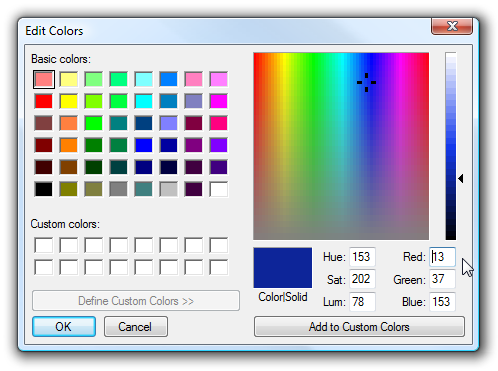Select the pure red basic color swatch

pyautogui.click(x=44, y=101)
